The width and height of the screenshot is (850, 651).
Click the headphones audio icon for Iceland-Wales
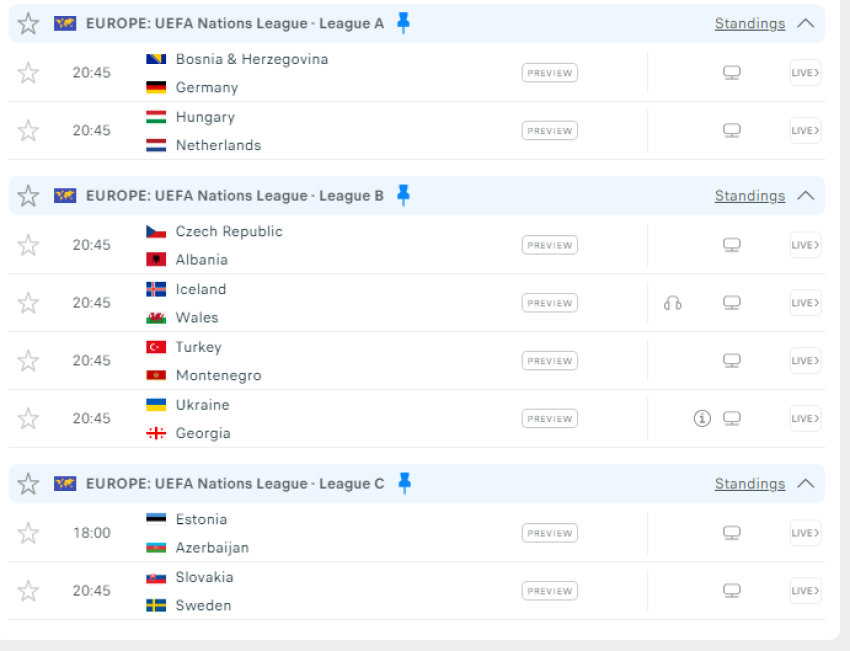673,303
